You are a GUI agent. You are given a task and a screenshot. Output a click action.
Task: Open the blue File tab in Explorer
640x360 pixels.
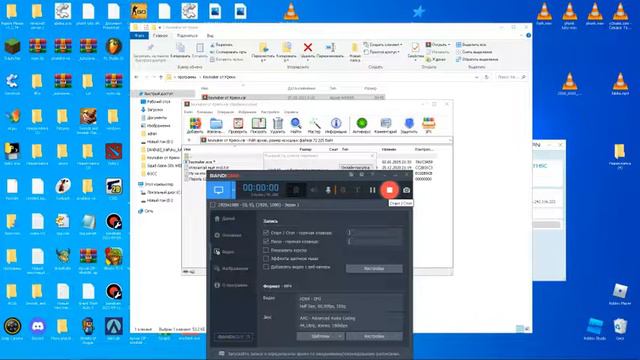140,36
